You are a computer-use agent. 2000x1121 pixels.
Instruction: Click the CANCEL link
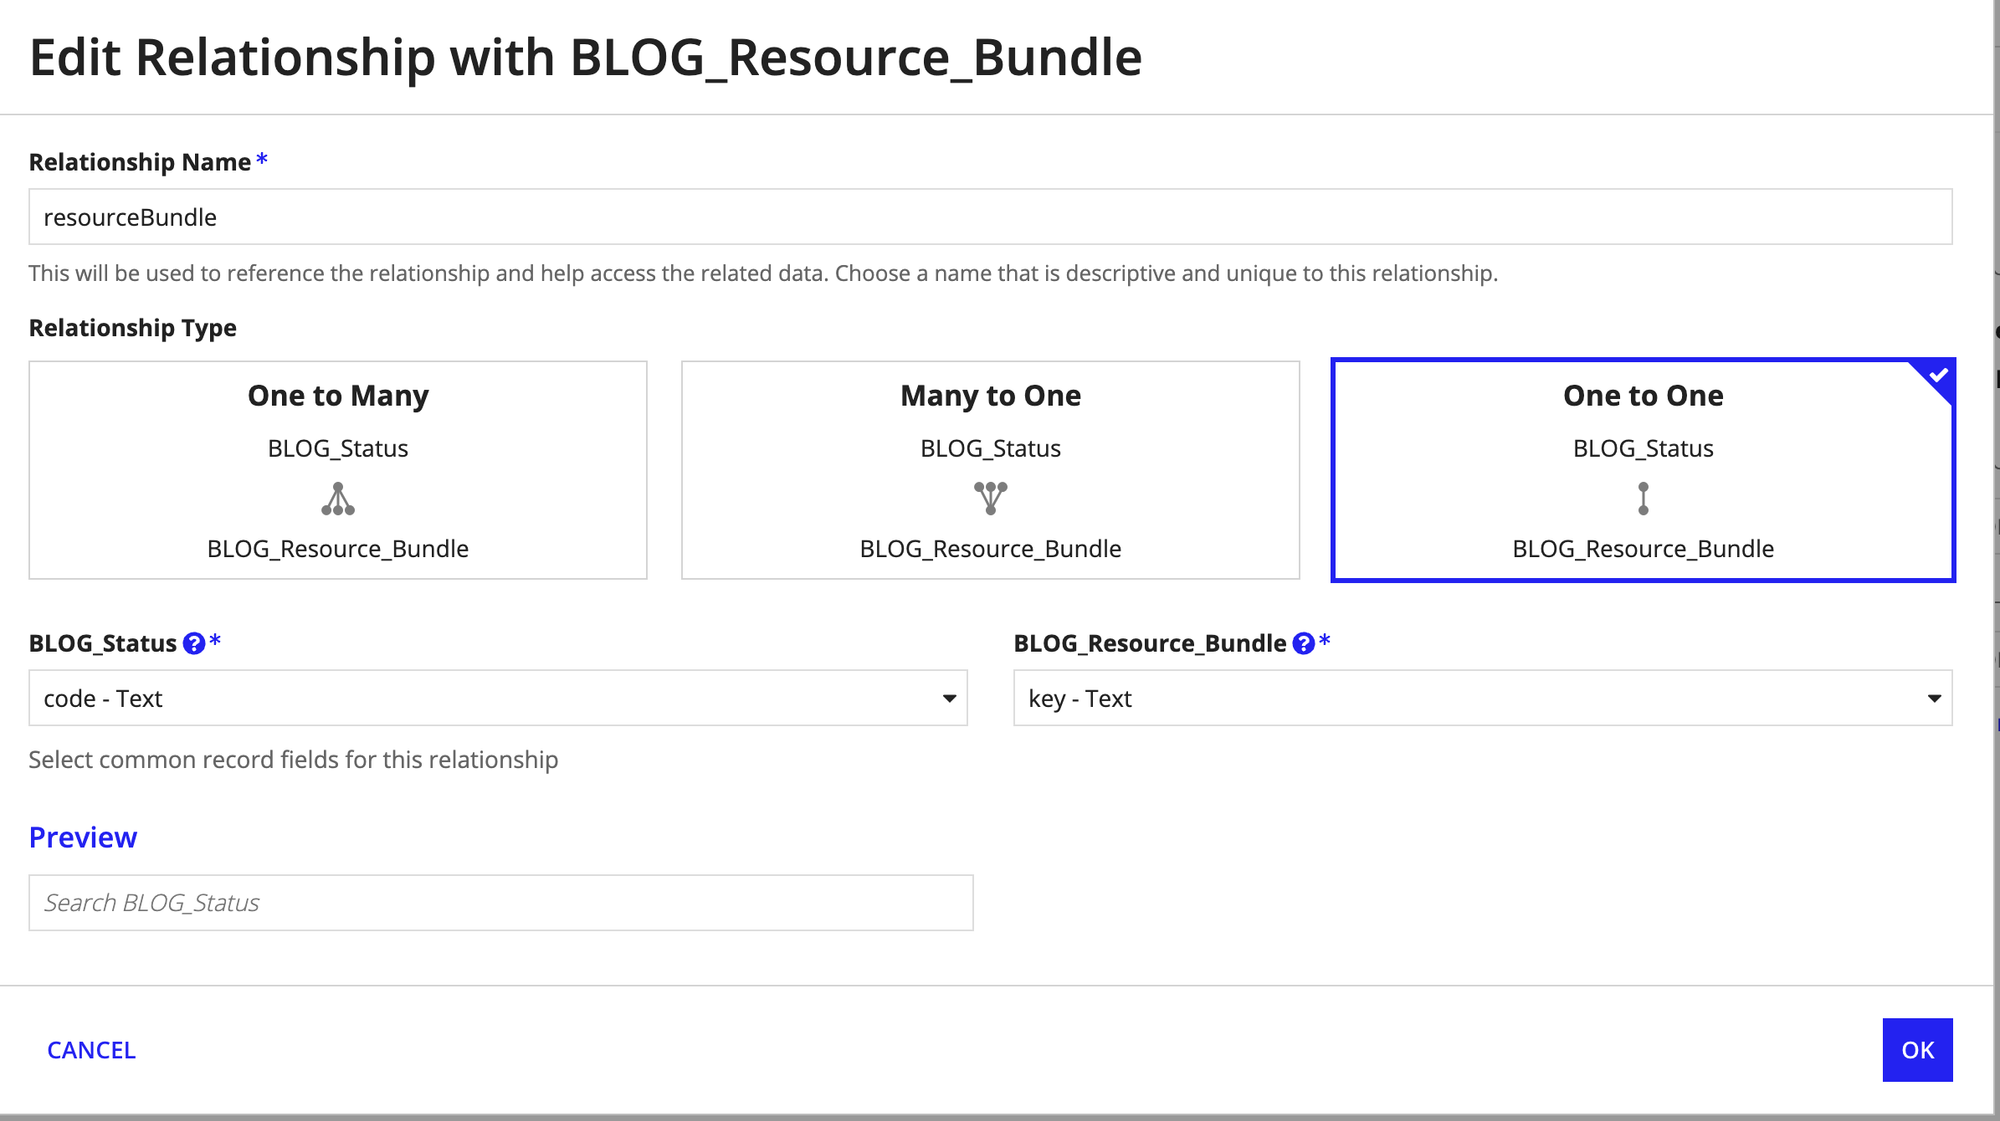(x=91, y=1050)
